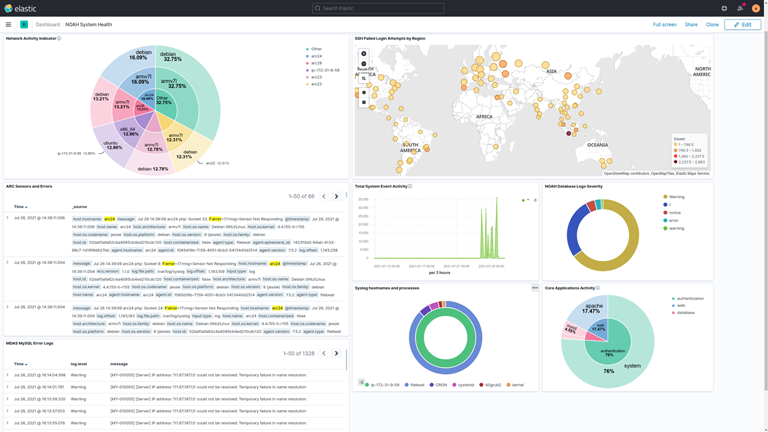
Task: Click the search magnifier icon in header
Action: [317, 8]
